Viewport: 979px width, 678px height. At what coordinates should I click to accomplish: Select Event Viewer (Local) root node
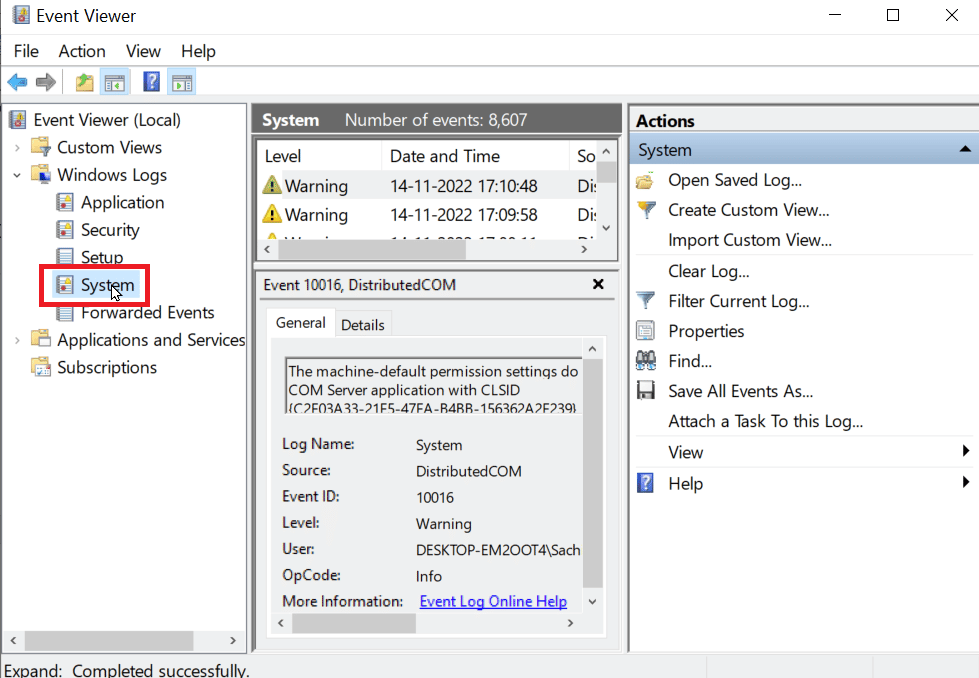[x=107, y=120]
